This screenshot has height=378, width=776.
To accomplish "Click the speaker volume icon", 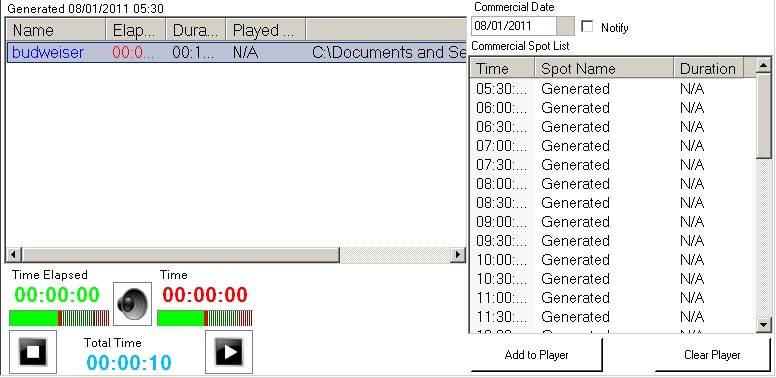I will [132, 304].
